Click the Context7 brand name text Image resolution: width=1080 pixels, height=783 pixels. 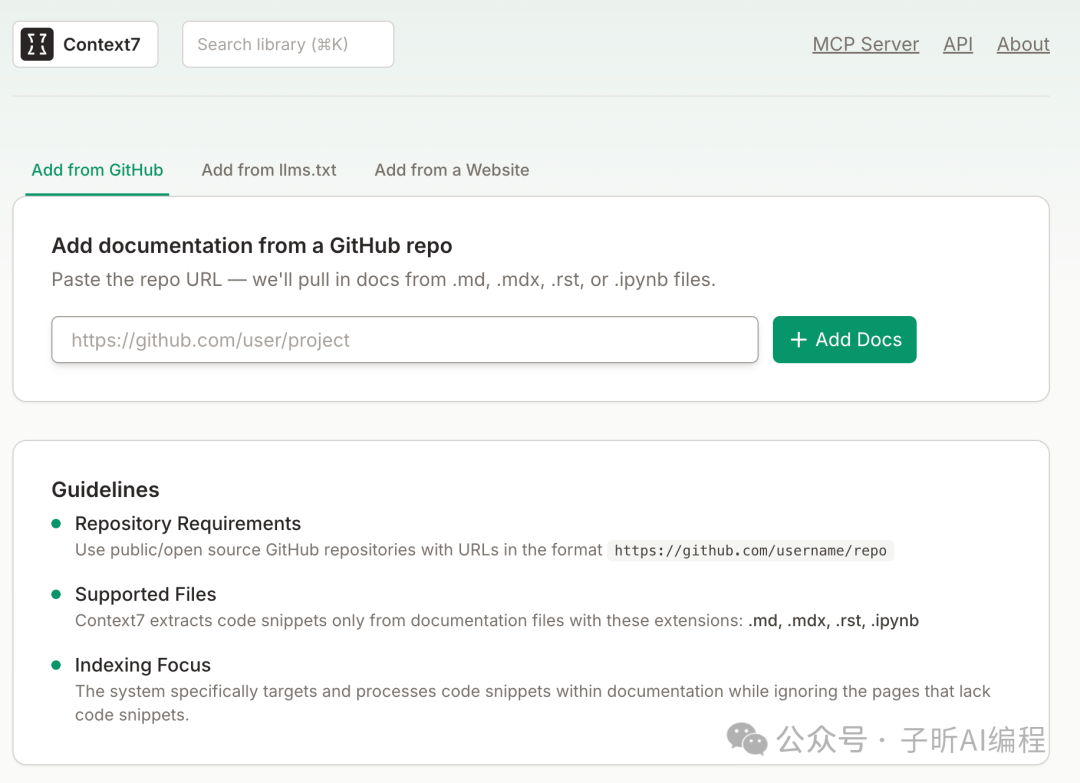(x=102, y=44)
